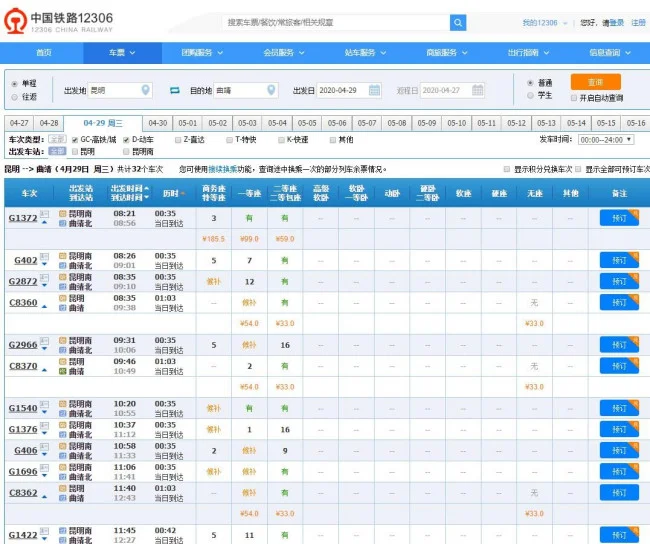Click the ID card icon next to G1696
The image size is (650, 544).
tap(44, 468)
